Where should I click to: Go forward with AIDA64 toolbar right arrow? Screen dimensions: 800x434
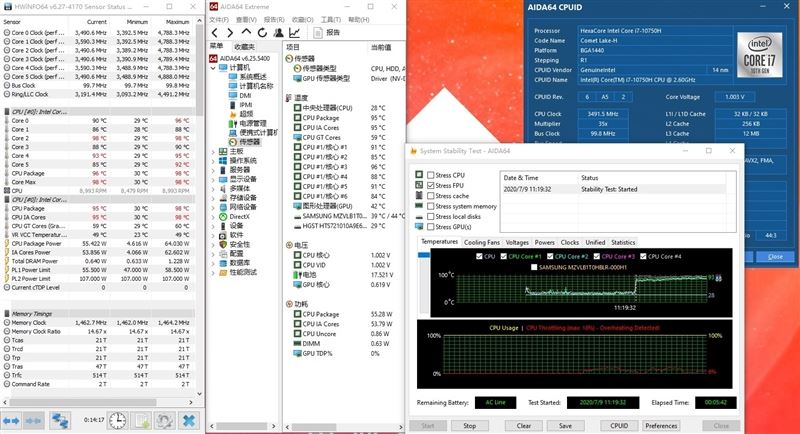230,33
